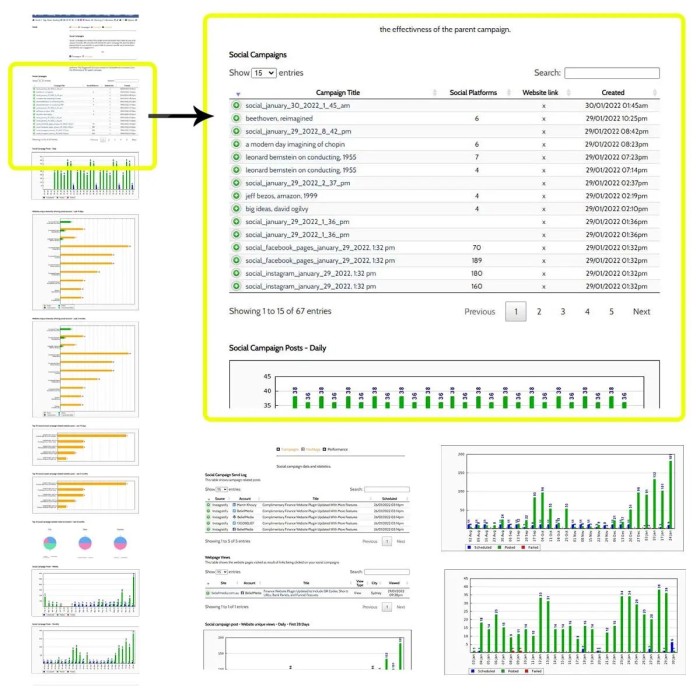The height and width of the screenshot is (700, 700).
Task: Click the Social Campaigns Search field
Action: (611, 73)
